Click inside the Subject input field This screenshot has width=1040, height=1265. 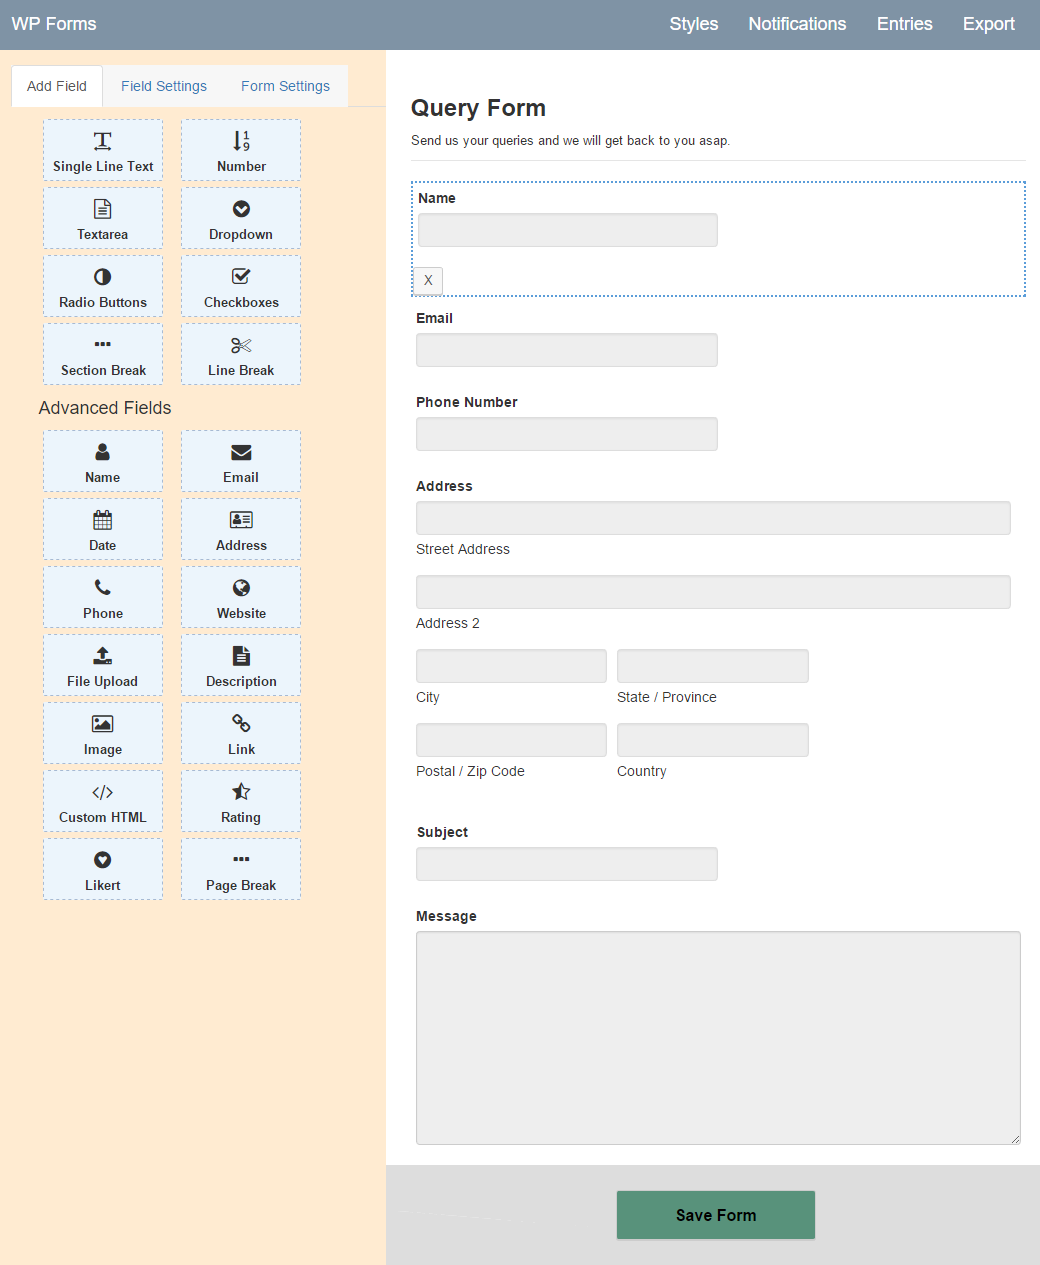pos(566,863)
